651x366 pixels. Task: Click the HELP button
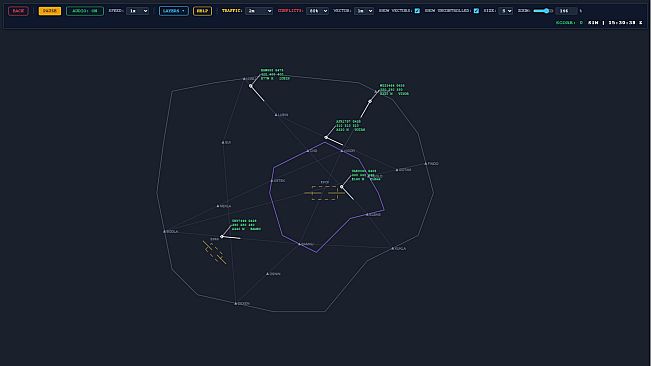click(202, 11)
